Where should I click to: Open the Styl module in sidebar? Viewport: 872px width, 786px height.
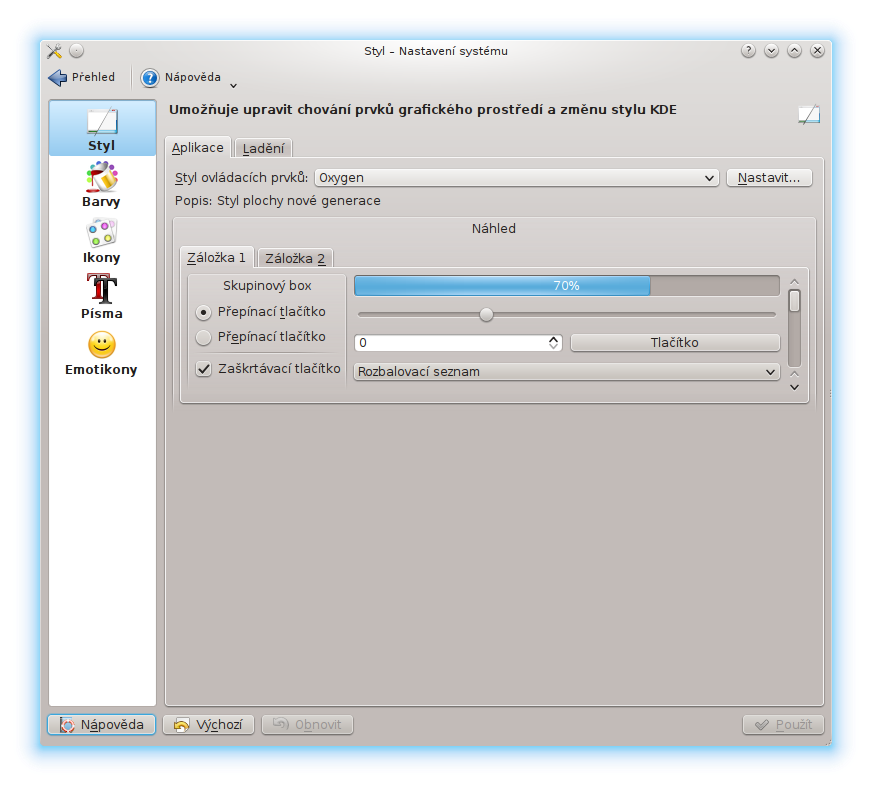point(102,128)
